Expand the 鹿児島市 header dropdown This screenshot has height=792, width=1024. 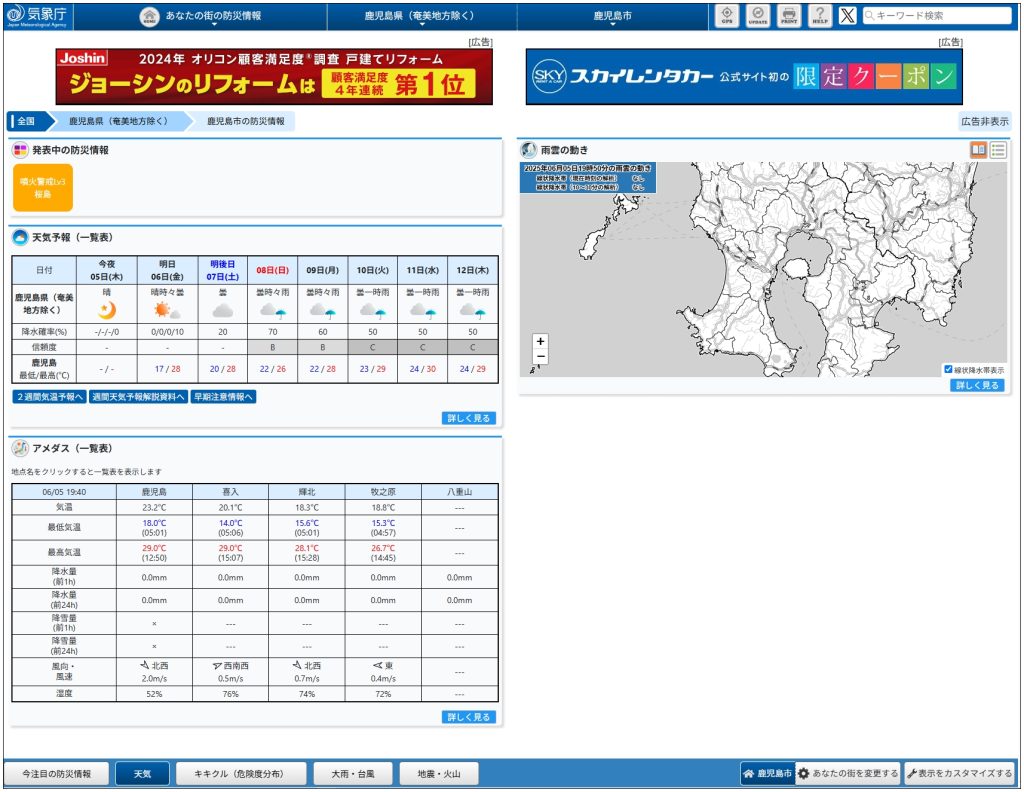(612, 17)
